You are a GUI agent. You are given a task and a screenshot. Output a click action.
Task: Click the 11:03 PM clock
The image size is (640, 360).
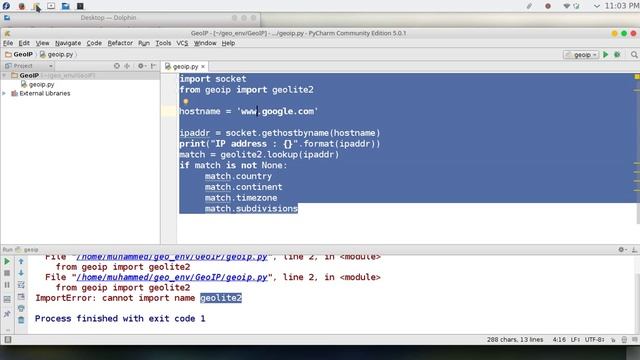coord(622,6)
